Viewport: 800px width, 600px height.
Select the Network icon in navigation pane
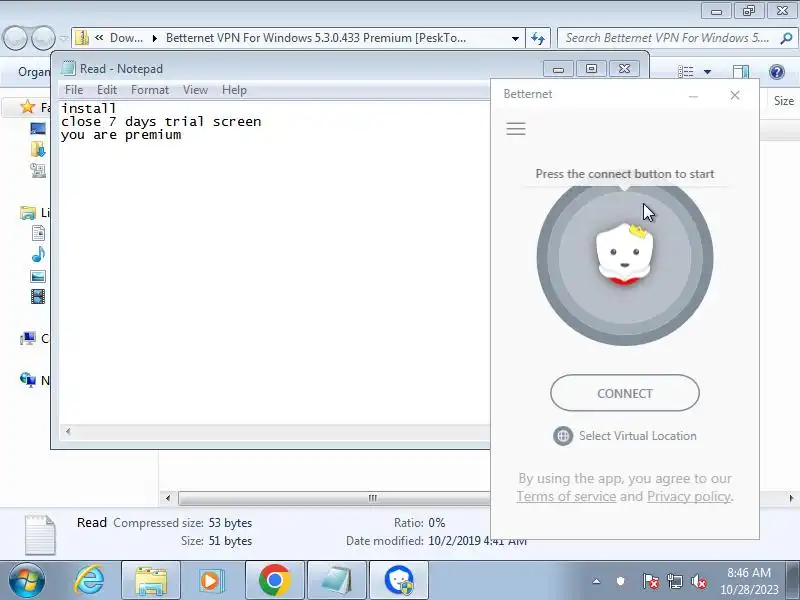[28, 380]
